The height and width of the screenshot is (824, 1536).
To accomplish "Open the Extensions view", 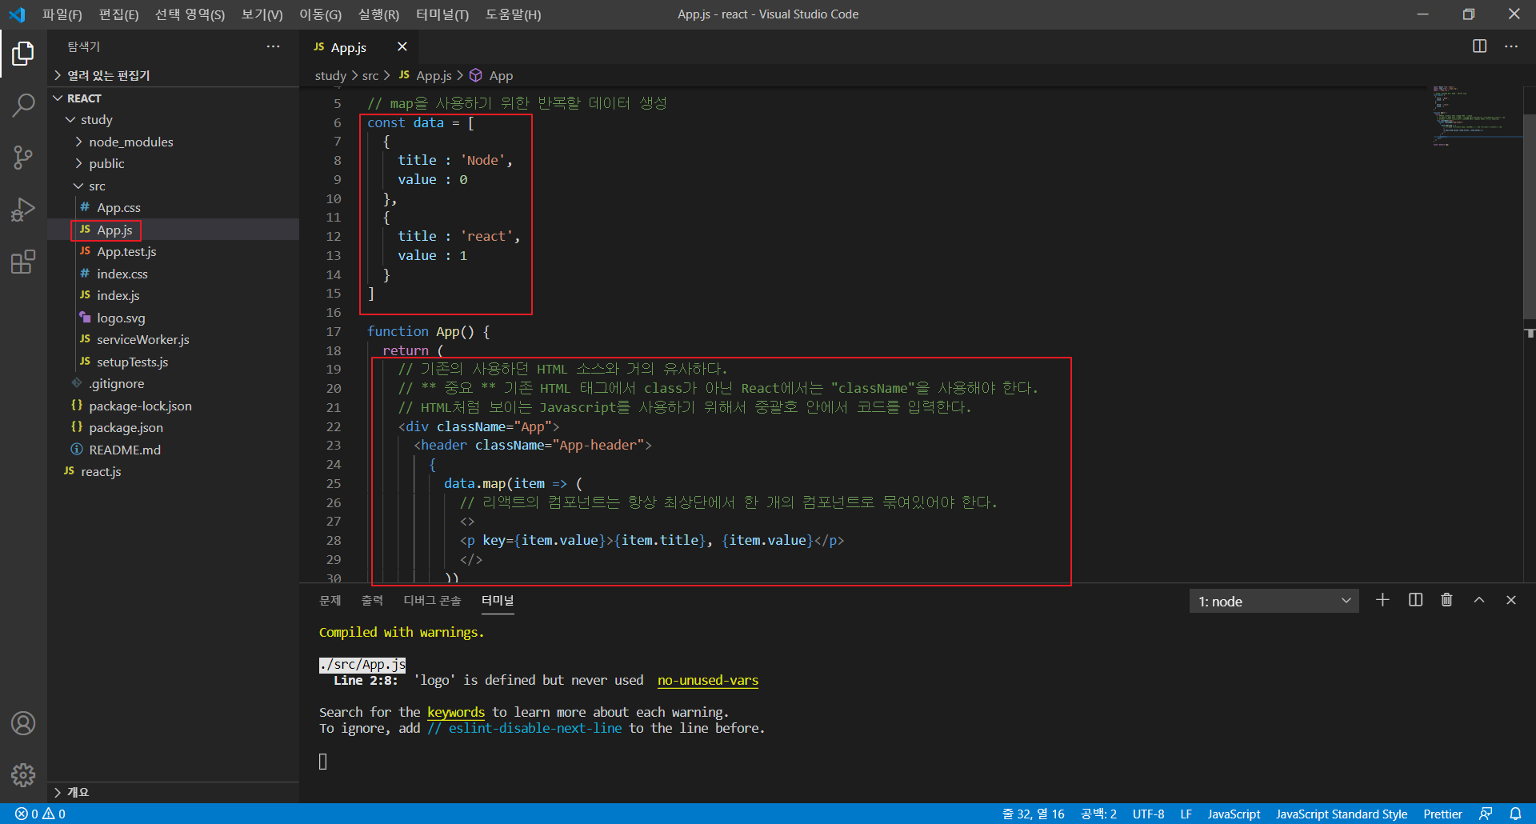I will coord(23,262).
